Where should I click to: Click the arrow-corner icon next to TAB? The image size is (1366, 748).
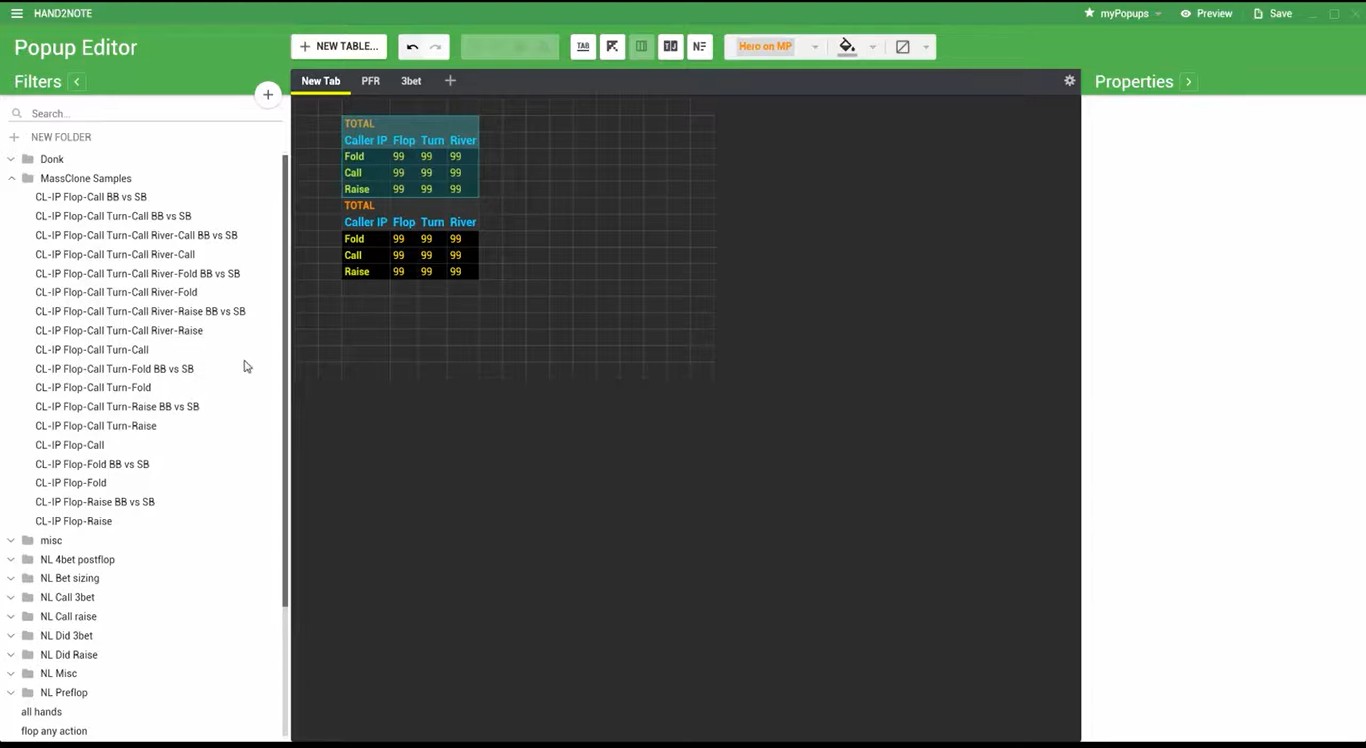612,47
